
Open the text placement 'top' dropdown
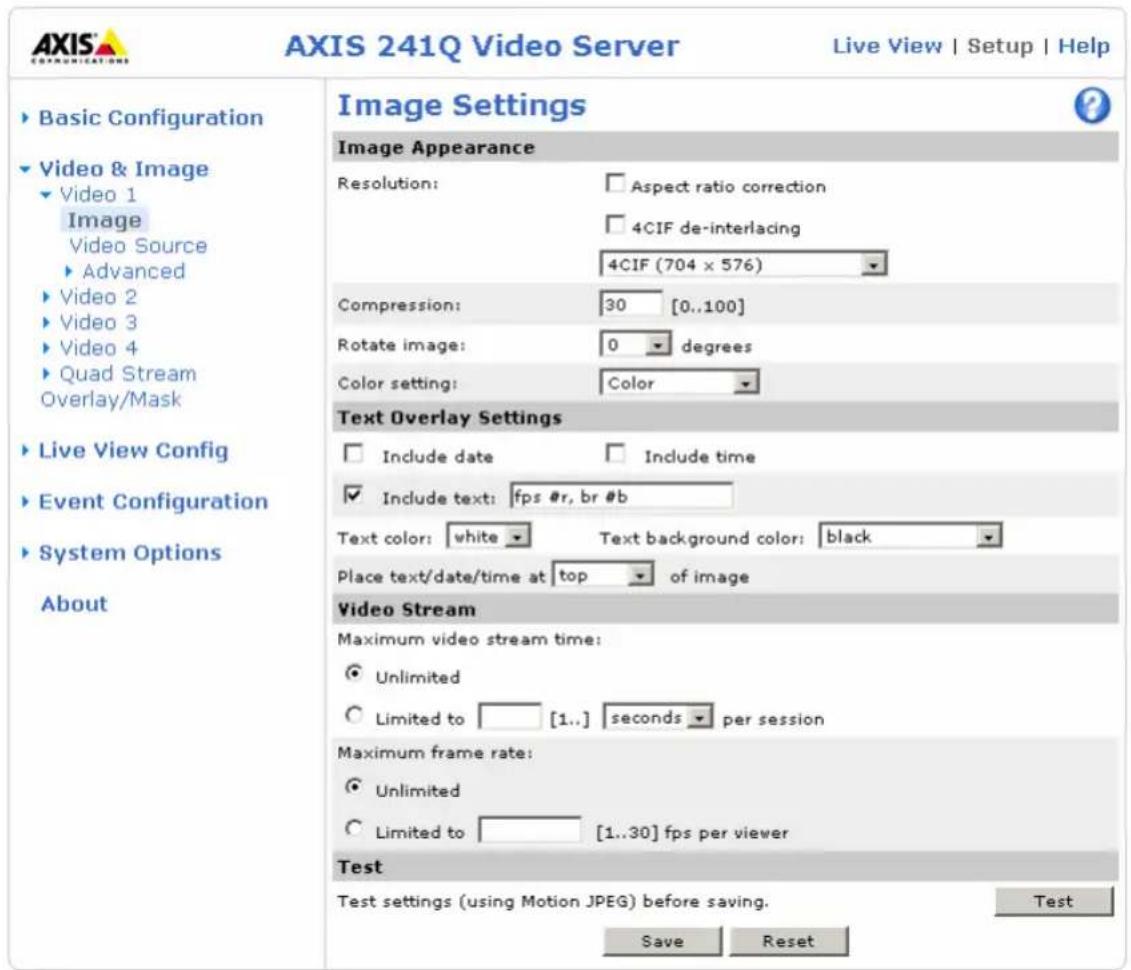(603, 576)
